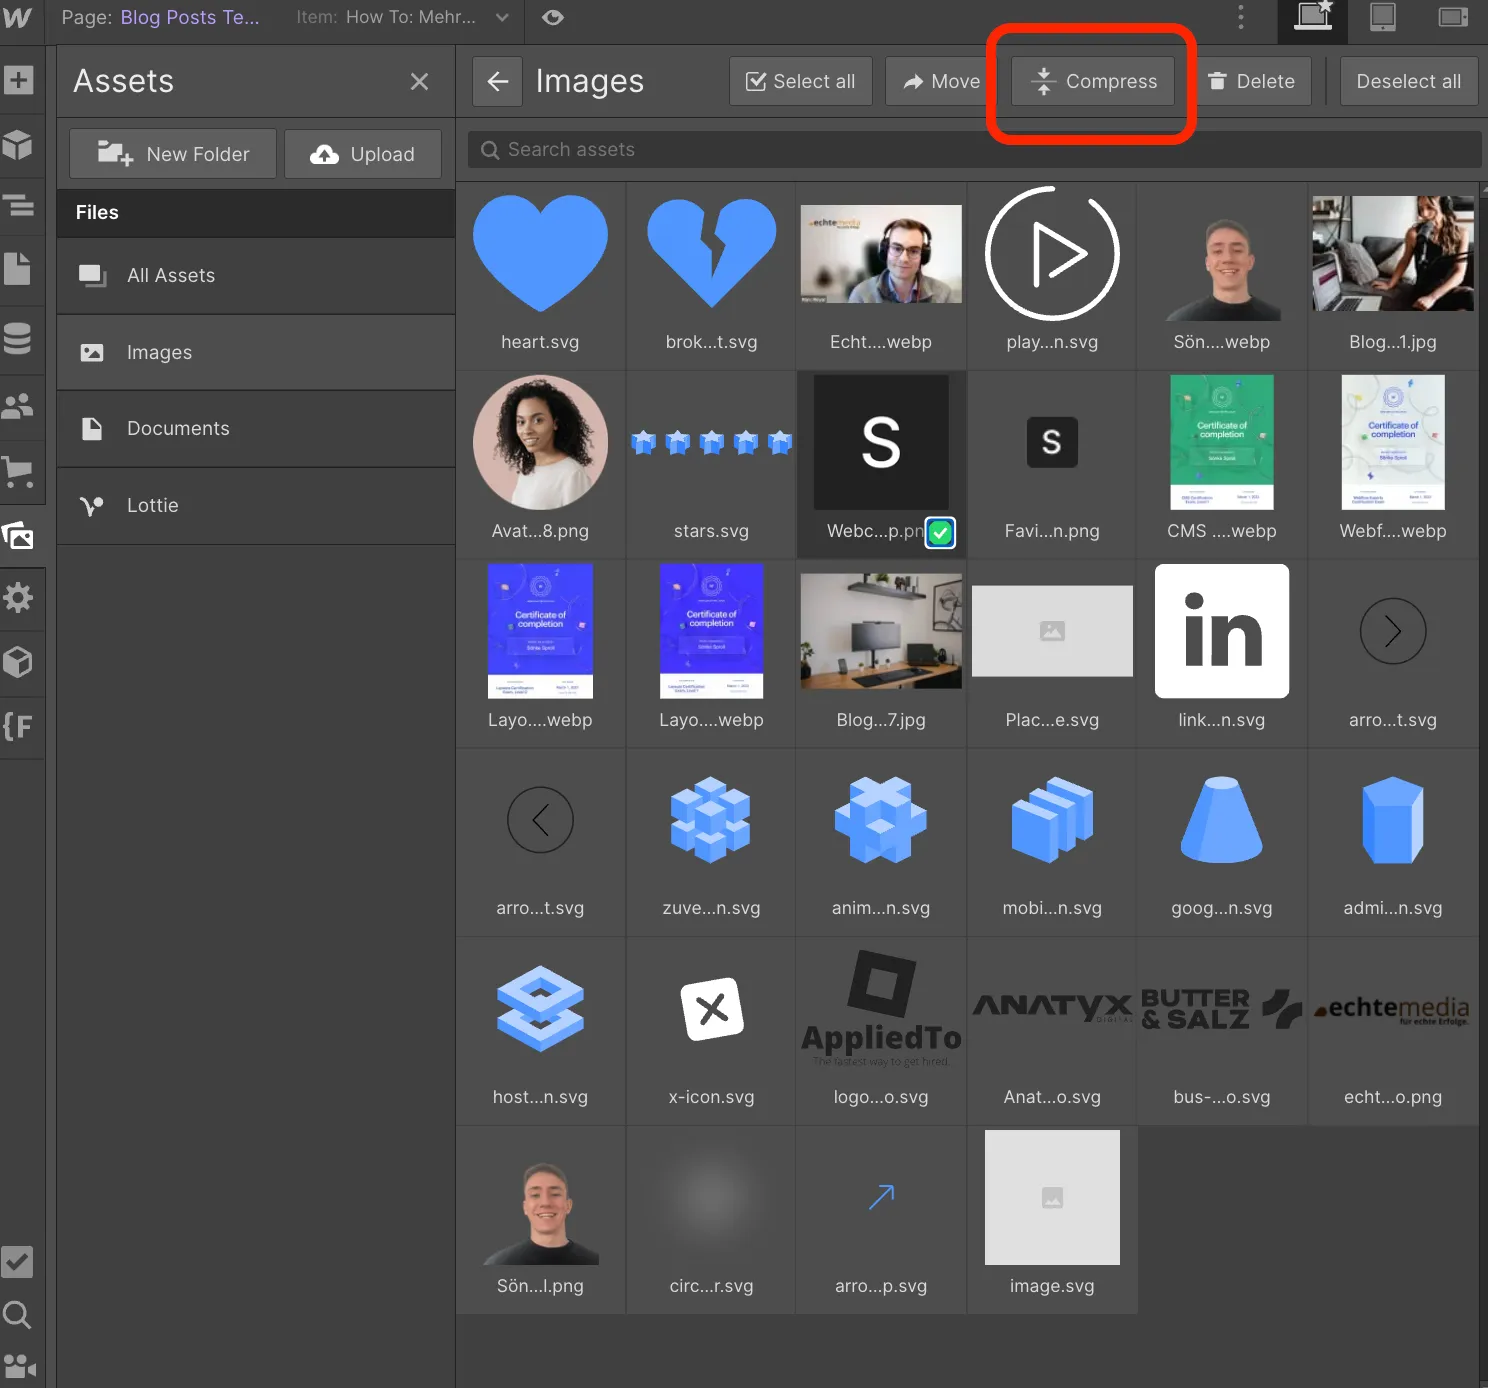The width and height of the screenshot is (1488, 1388).
Task: Open the three-dot more options menu
Action: pyautogui.click(x=1241, y=17)
